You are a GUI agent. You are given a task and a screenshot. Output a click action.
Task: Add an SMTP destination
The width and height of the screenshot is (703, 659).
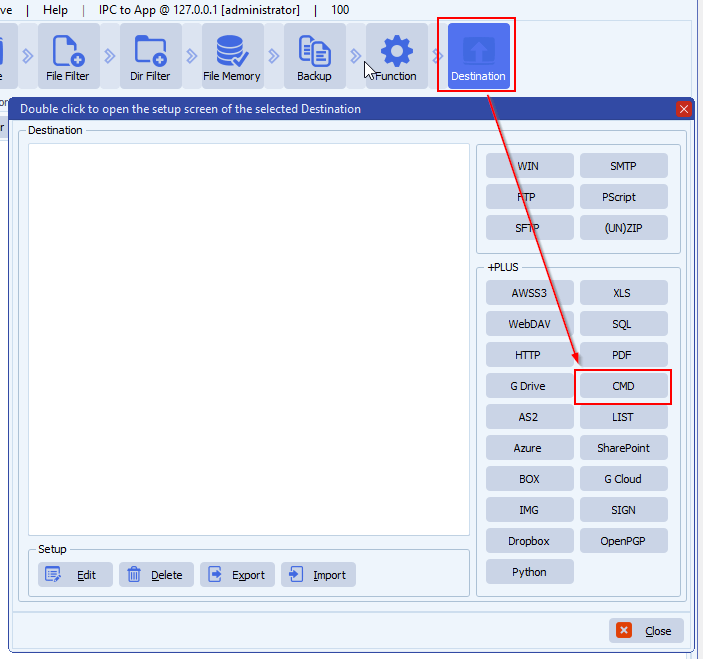coord(623,166)
